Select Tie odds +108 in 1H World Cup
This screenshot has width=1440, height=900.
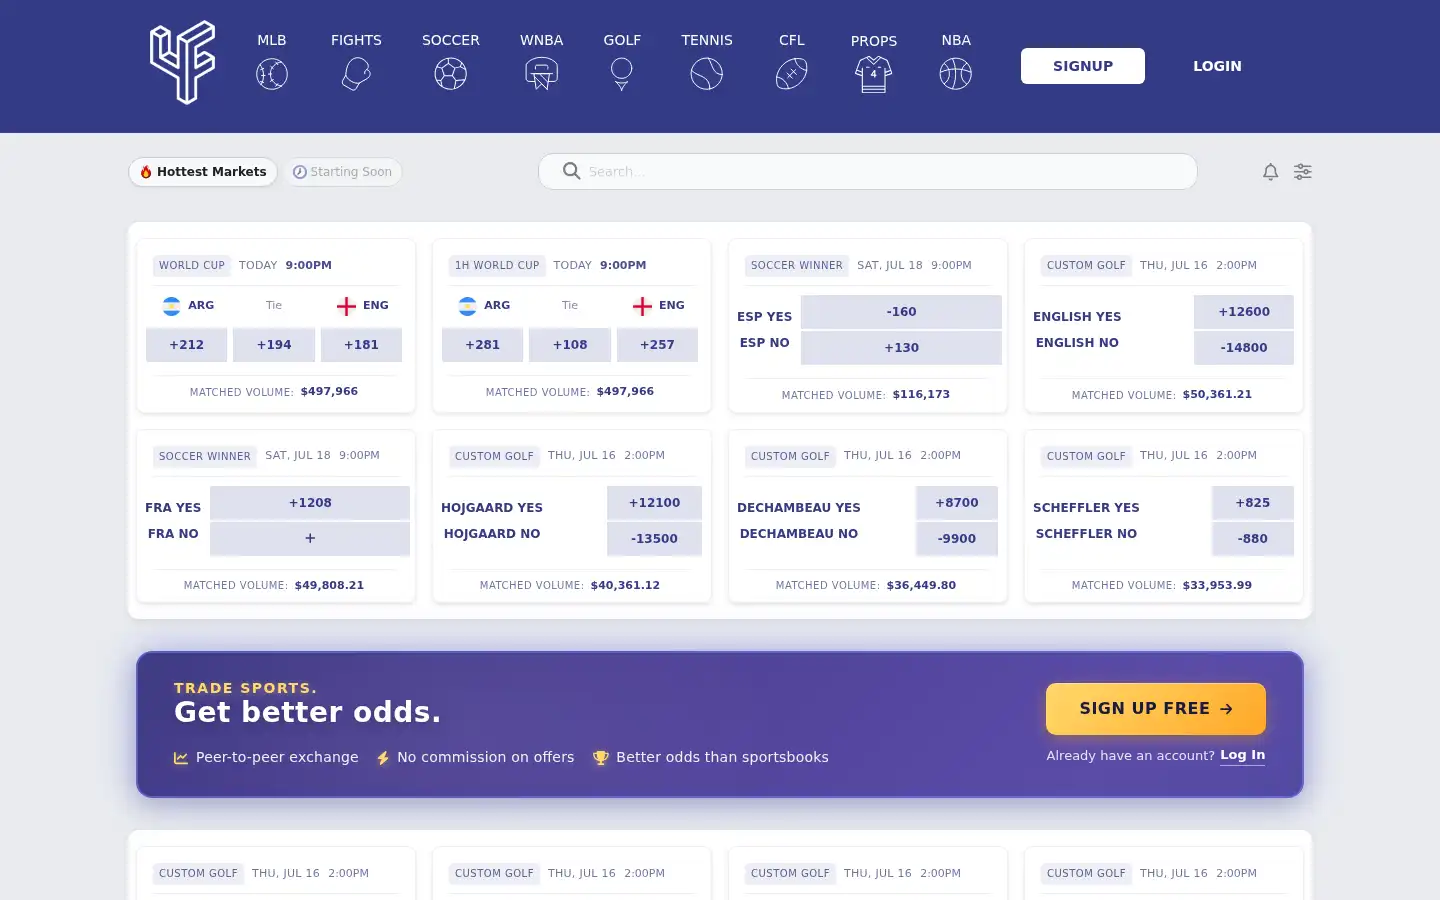570,345
